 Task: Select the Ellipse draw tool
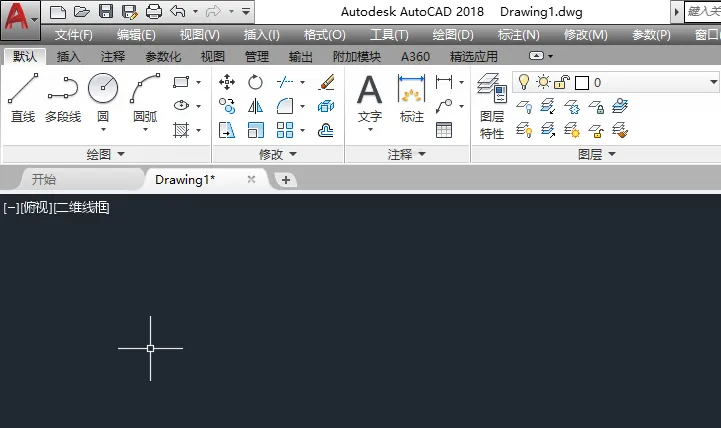(181, 106)
